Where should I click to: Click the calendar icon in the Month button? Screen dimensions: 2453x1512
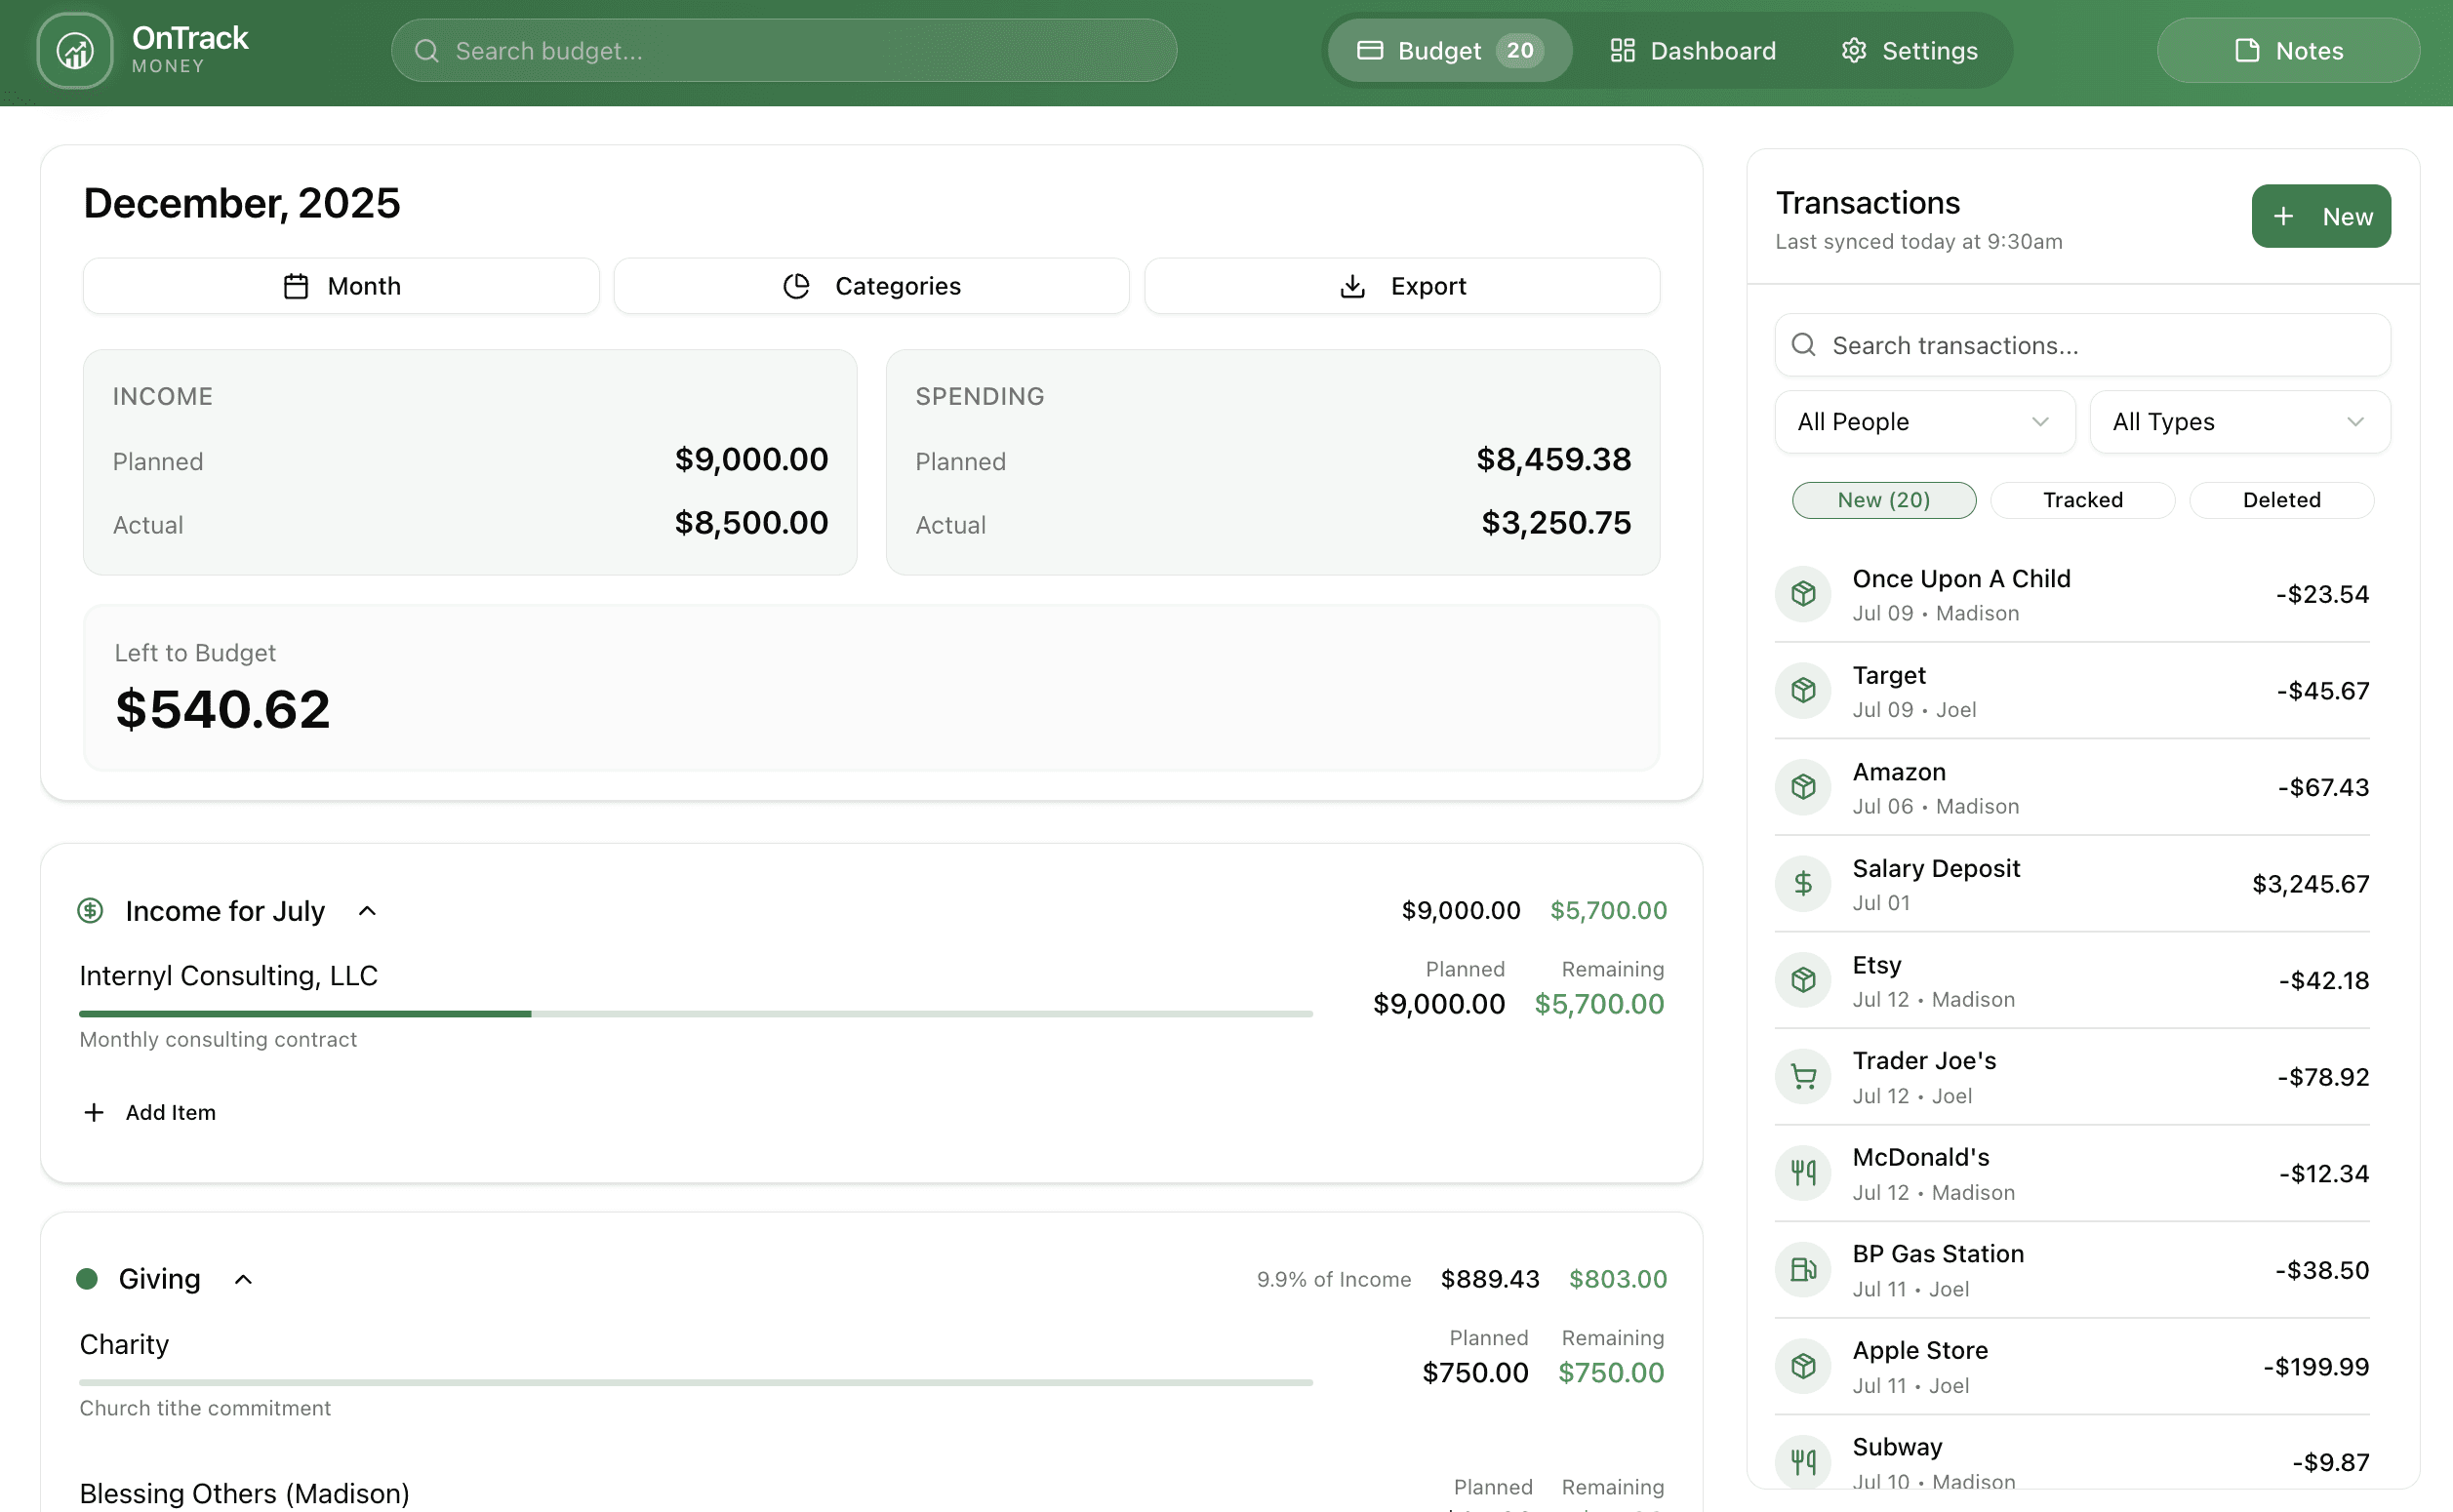(x=294, y=285)
